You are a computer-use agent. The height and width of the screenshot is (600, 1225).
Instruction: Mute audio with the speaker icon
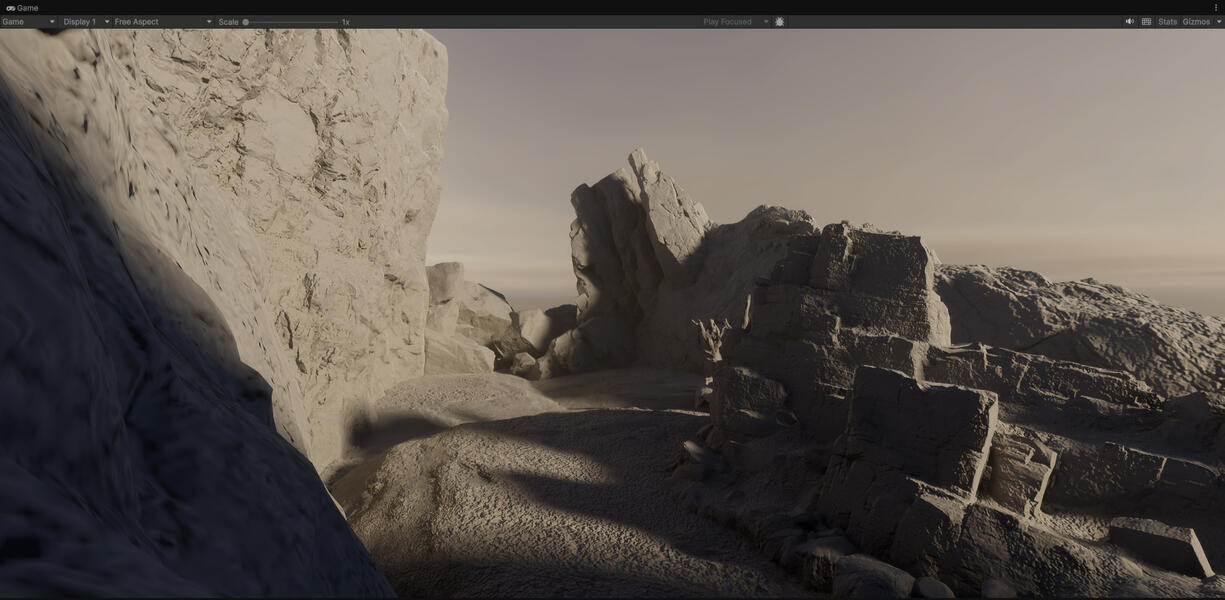point(1129,22)
